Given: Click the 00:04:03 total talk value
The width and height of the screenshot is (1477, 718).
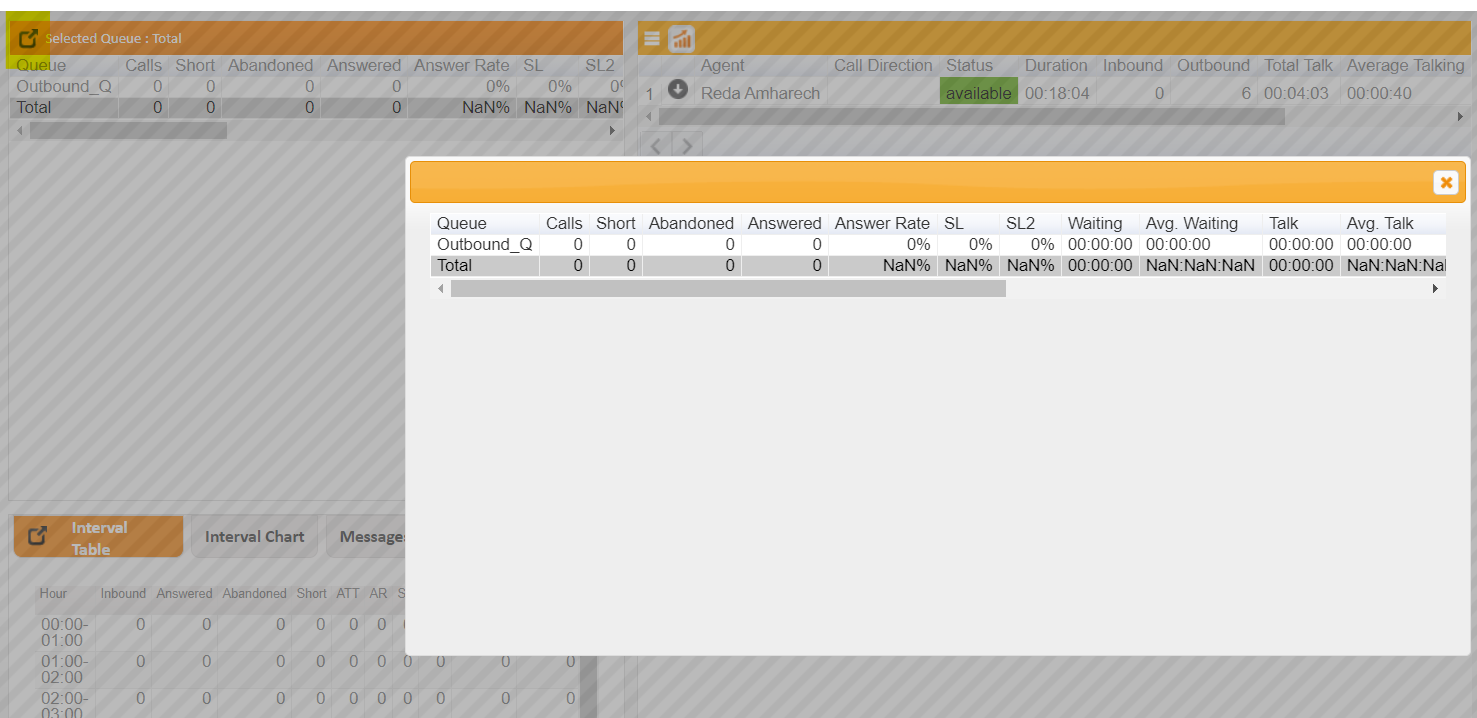Looking at the screenshot, I should click(x=1296, y=93).
